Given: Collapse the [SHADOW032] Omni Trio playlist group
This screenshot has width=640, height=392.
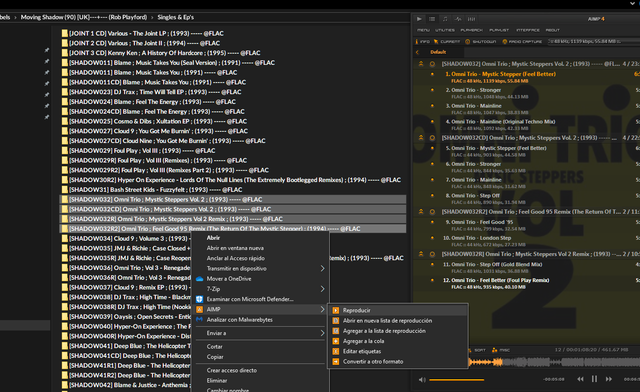Looking at the screenshot, I should click(x=421, y=64).
